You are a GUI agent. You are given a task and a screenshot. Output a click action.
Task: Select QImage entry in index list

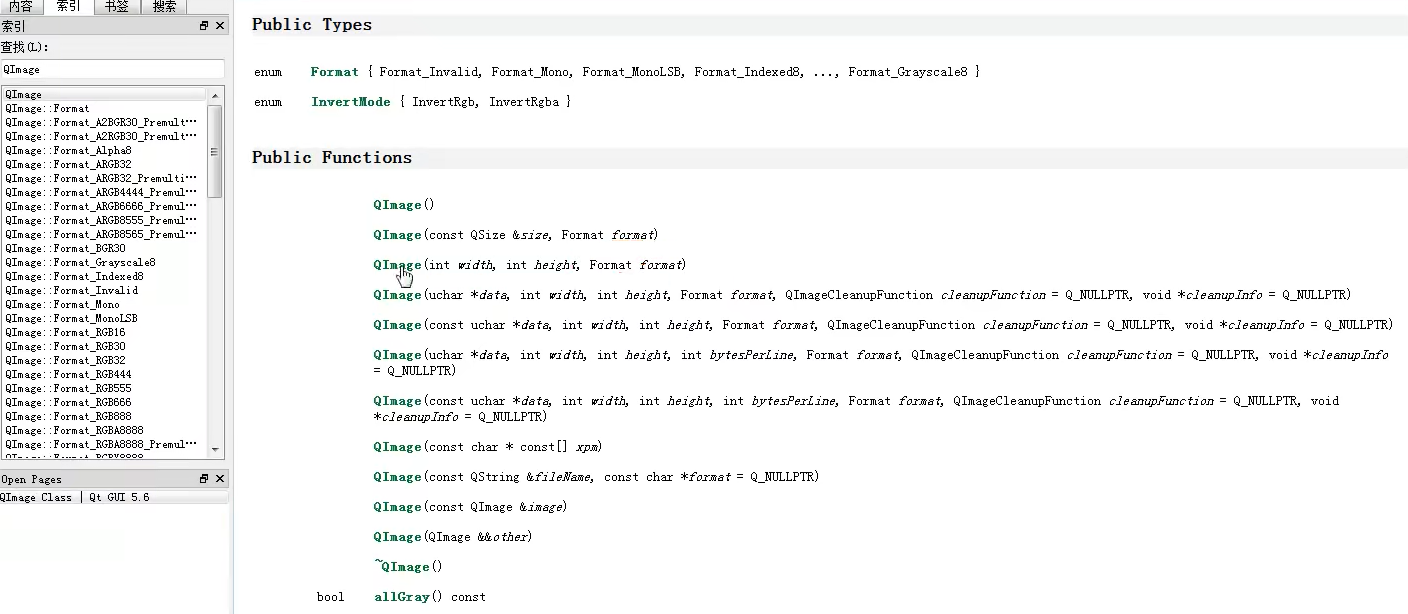pyautogui.click(x=104, y=94)
